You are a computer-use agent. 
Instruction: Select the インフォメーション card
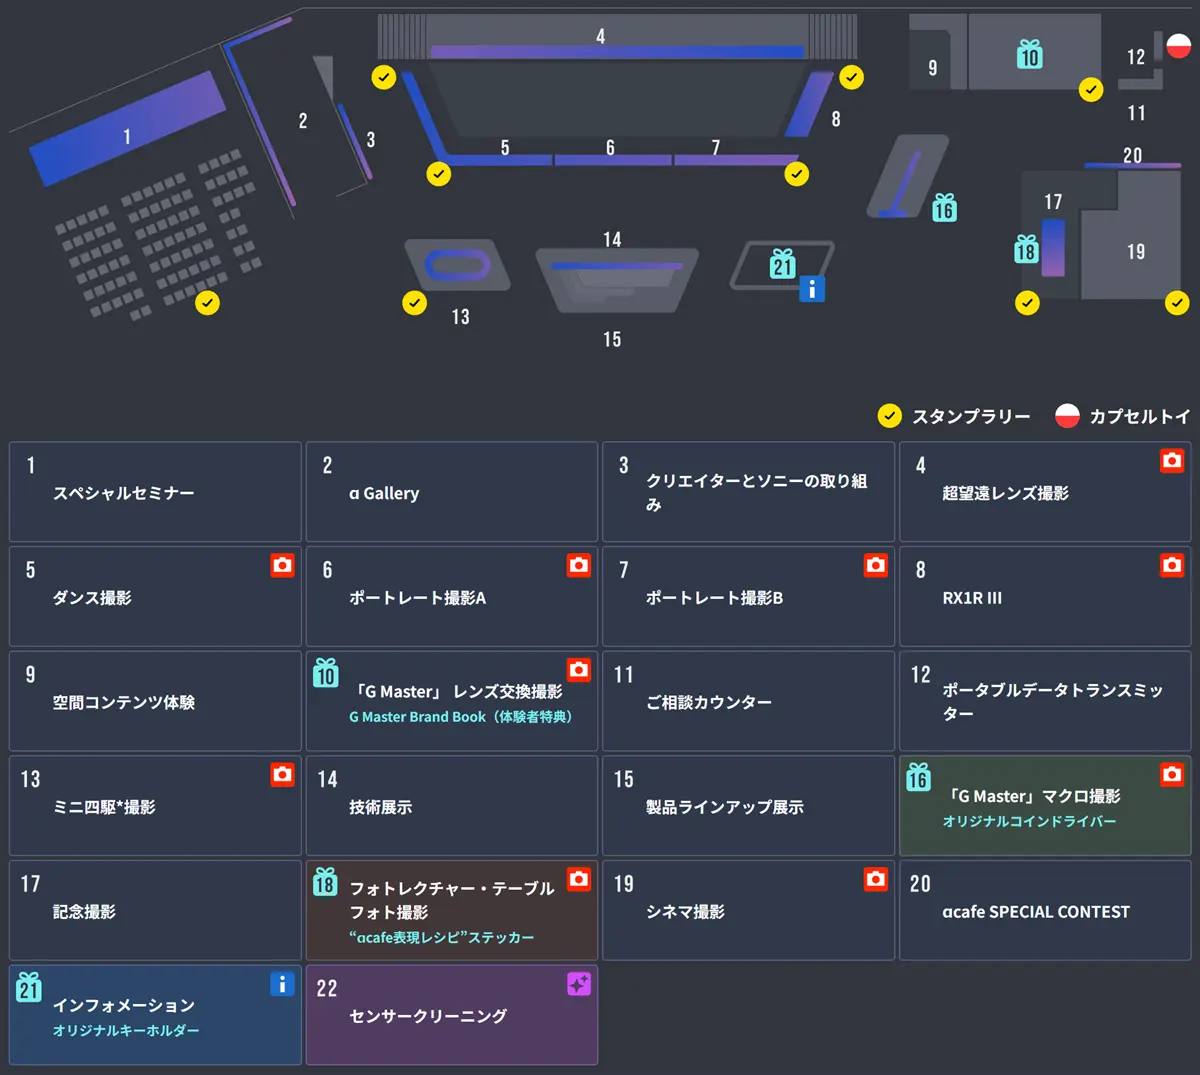point(155,1014)
